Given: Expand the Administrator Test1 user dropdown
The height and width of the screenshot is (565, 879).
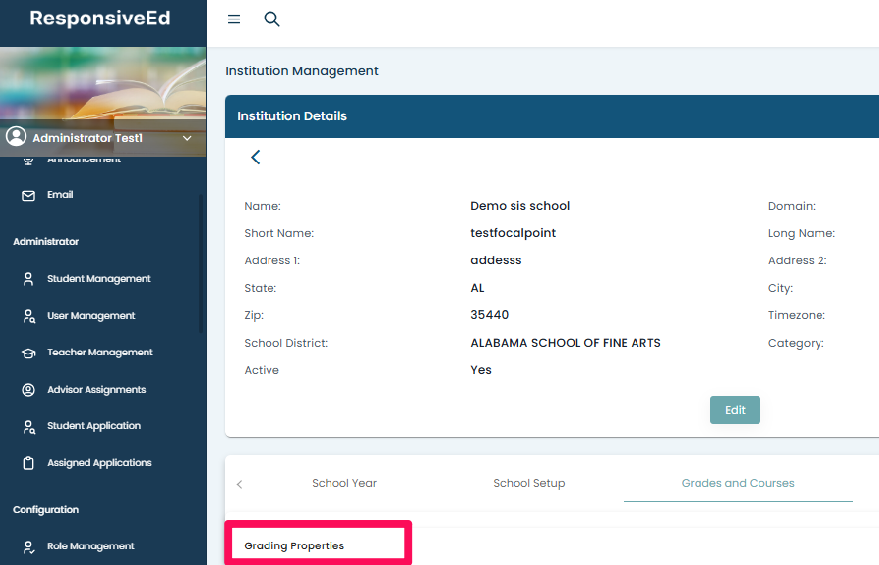Looking at the screenshot, I should pos(187,138).
